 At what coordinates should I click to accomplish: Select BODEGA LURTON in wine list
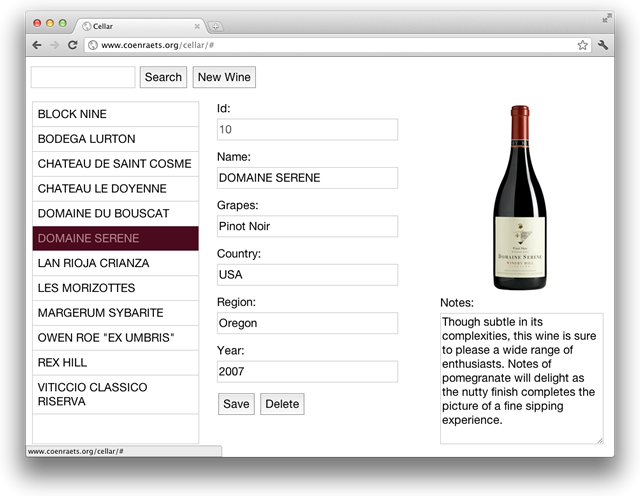116,139
